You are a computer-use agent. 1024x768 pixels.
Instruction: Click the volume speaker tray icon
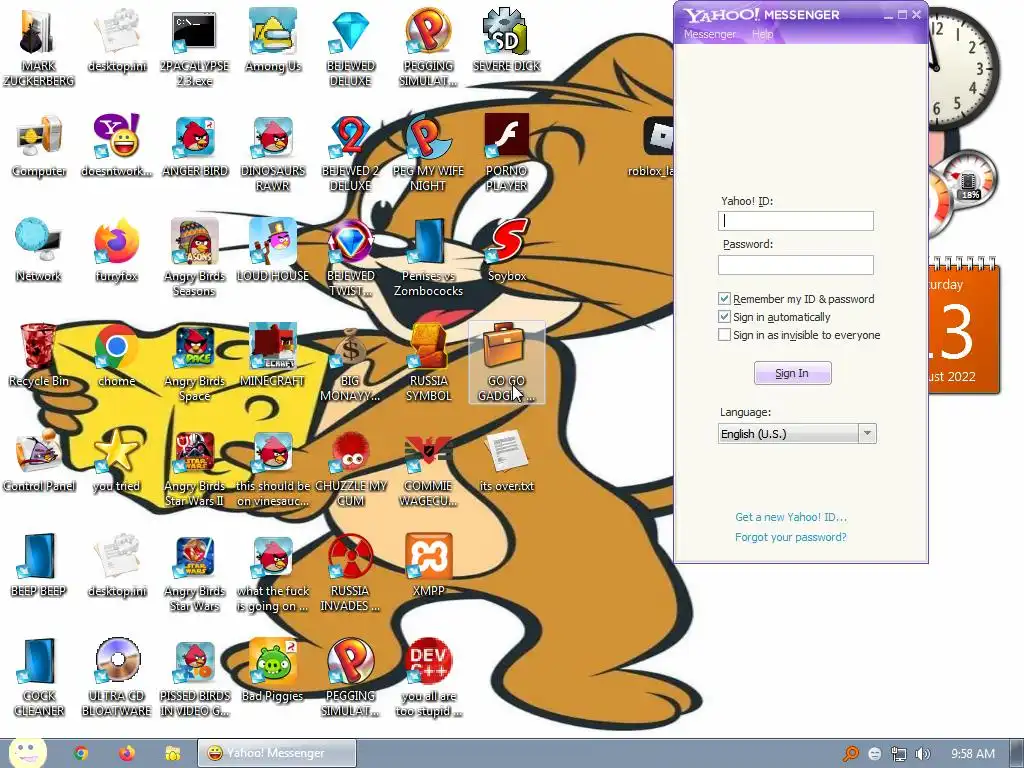click(x=922, y=754)
